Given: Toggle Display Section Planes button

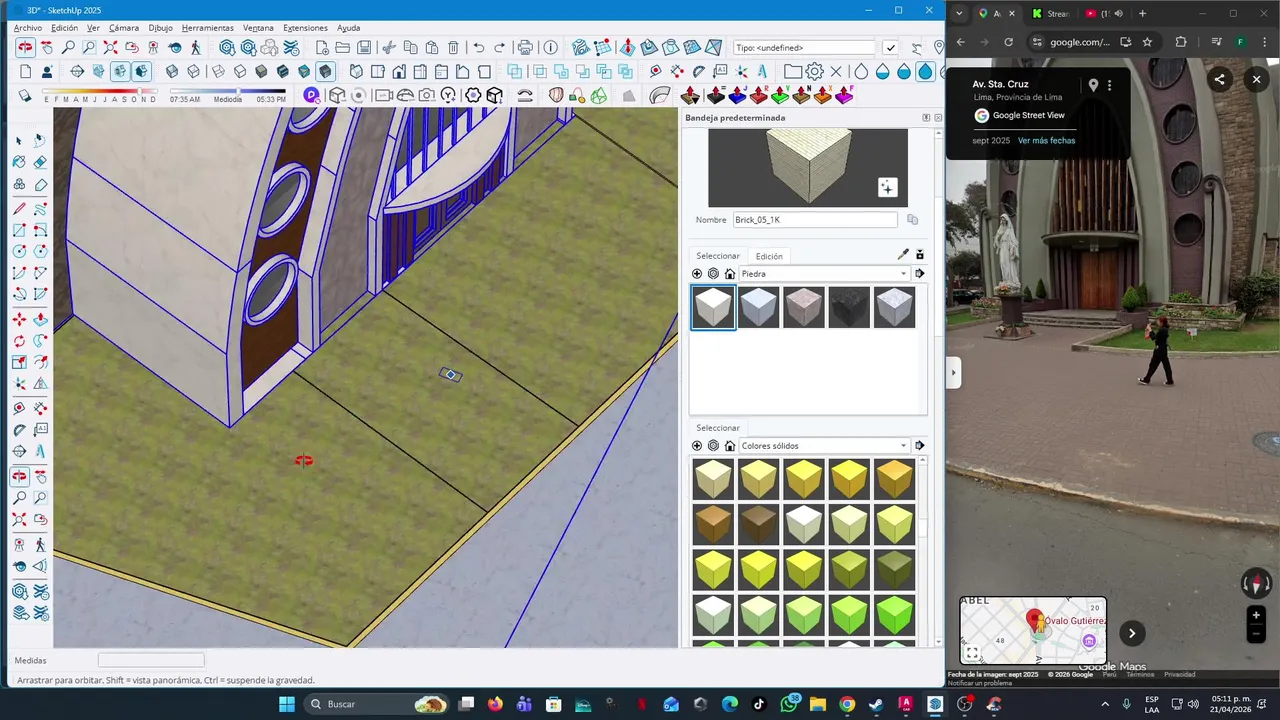Looking at the screenshot, I should tap(98, 72).
